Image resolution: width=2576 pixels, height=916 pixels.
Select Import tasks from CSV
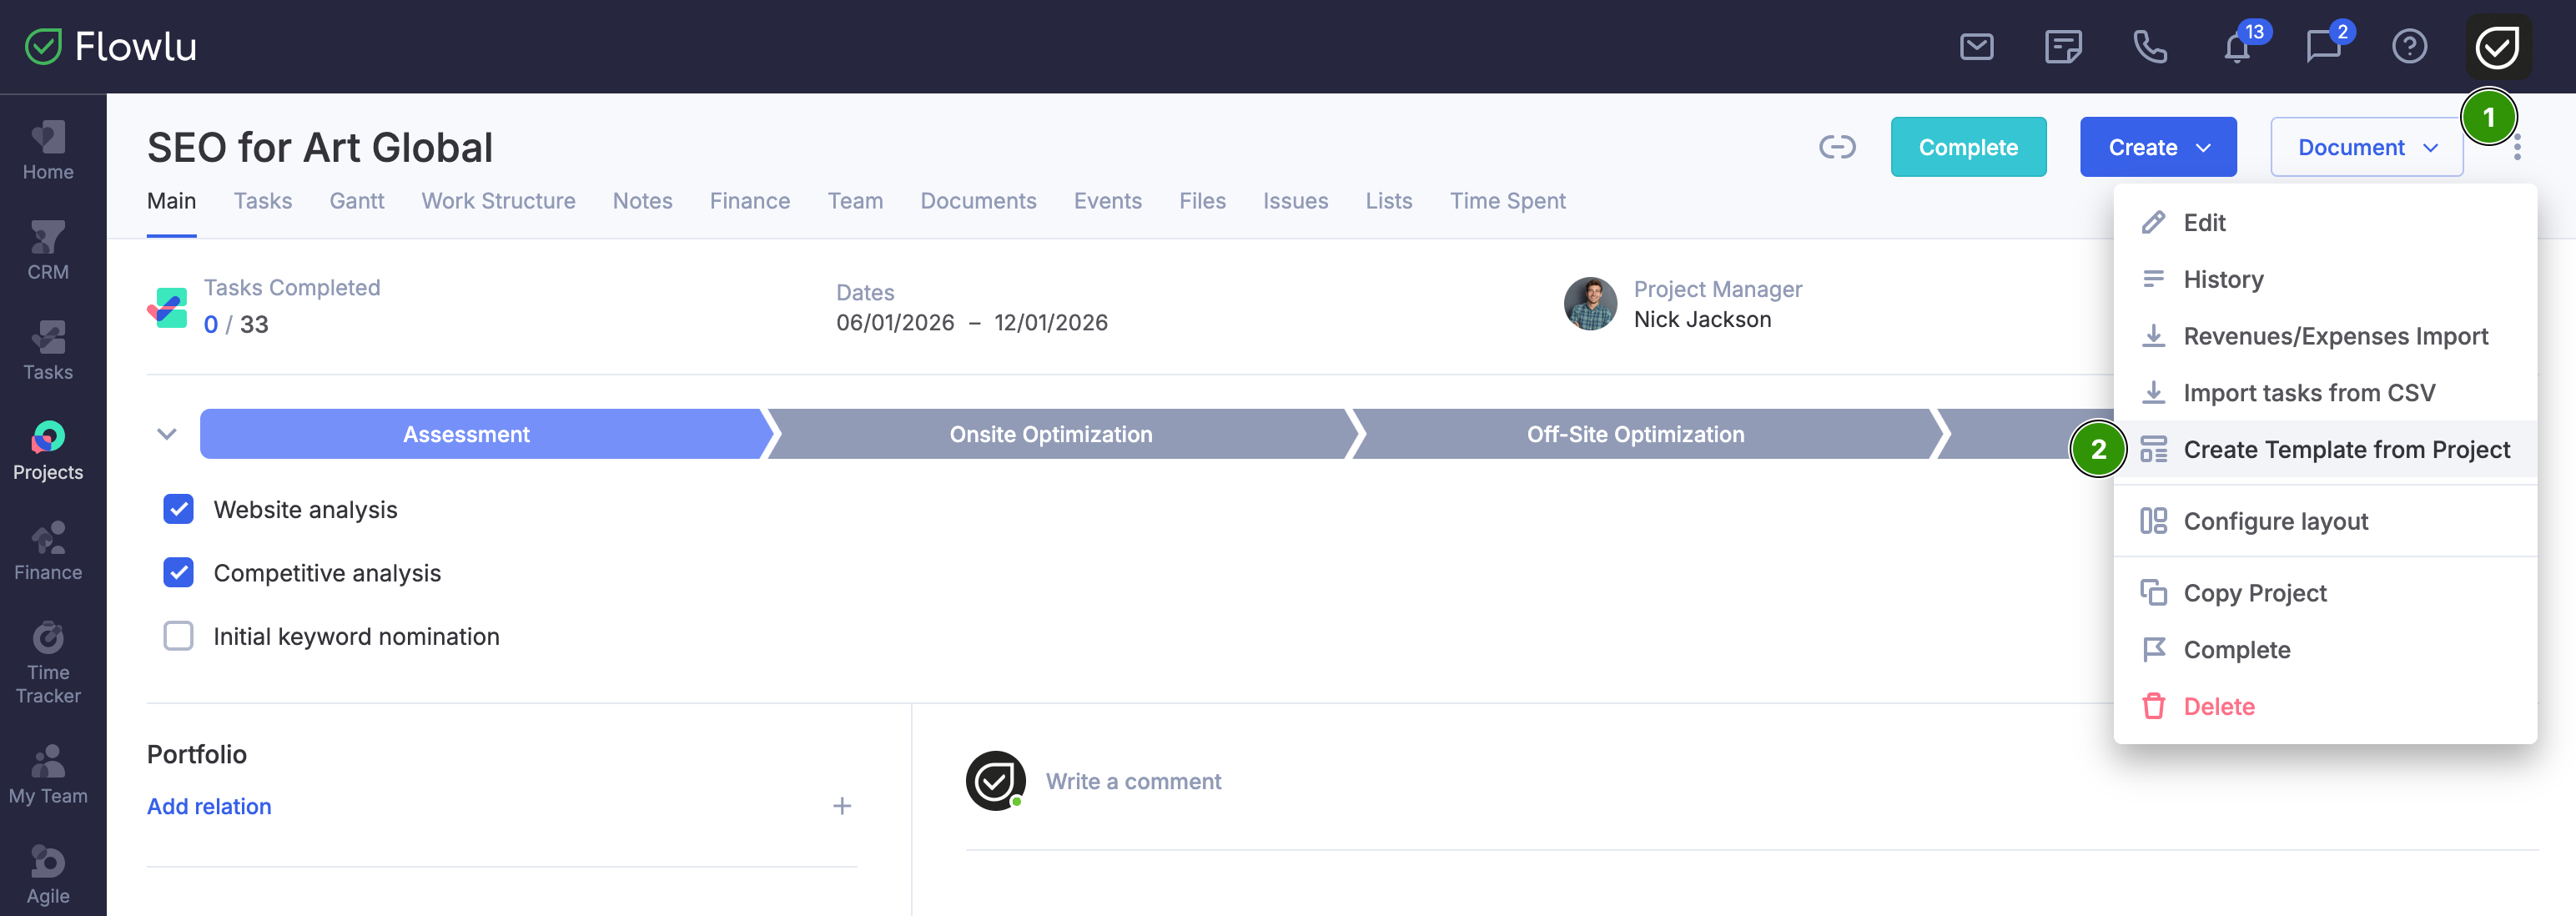tap(2324, 393)
